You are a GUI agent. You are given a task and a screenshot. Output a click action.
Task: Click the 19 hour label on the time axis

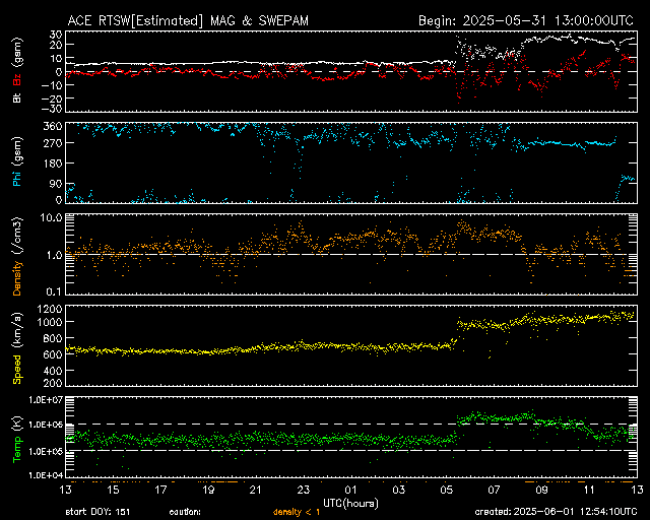[209, 490]
